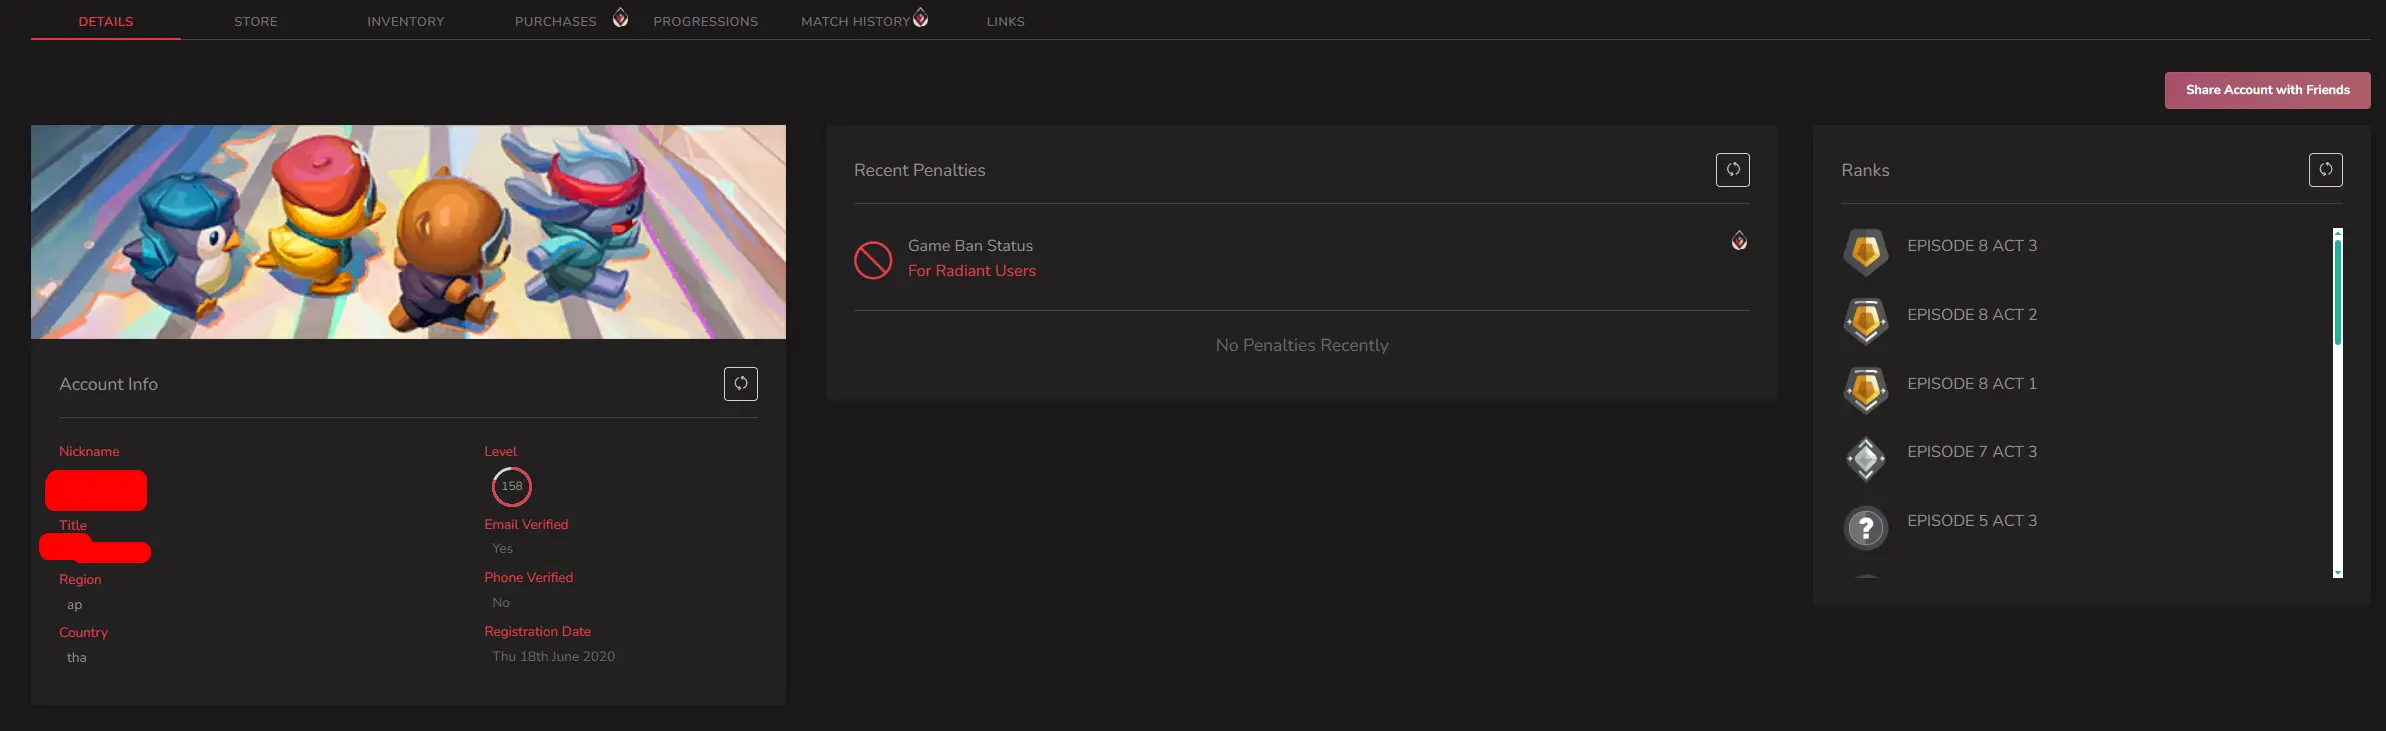
Task: Go to the Links tab
Action: (x=1005, y=21)
